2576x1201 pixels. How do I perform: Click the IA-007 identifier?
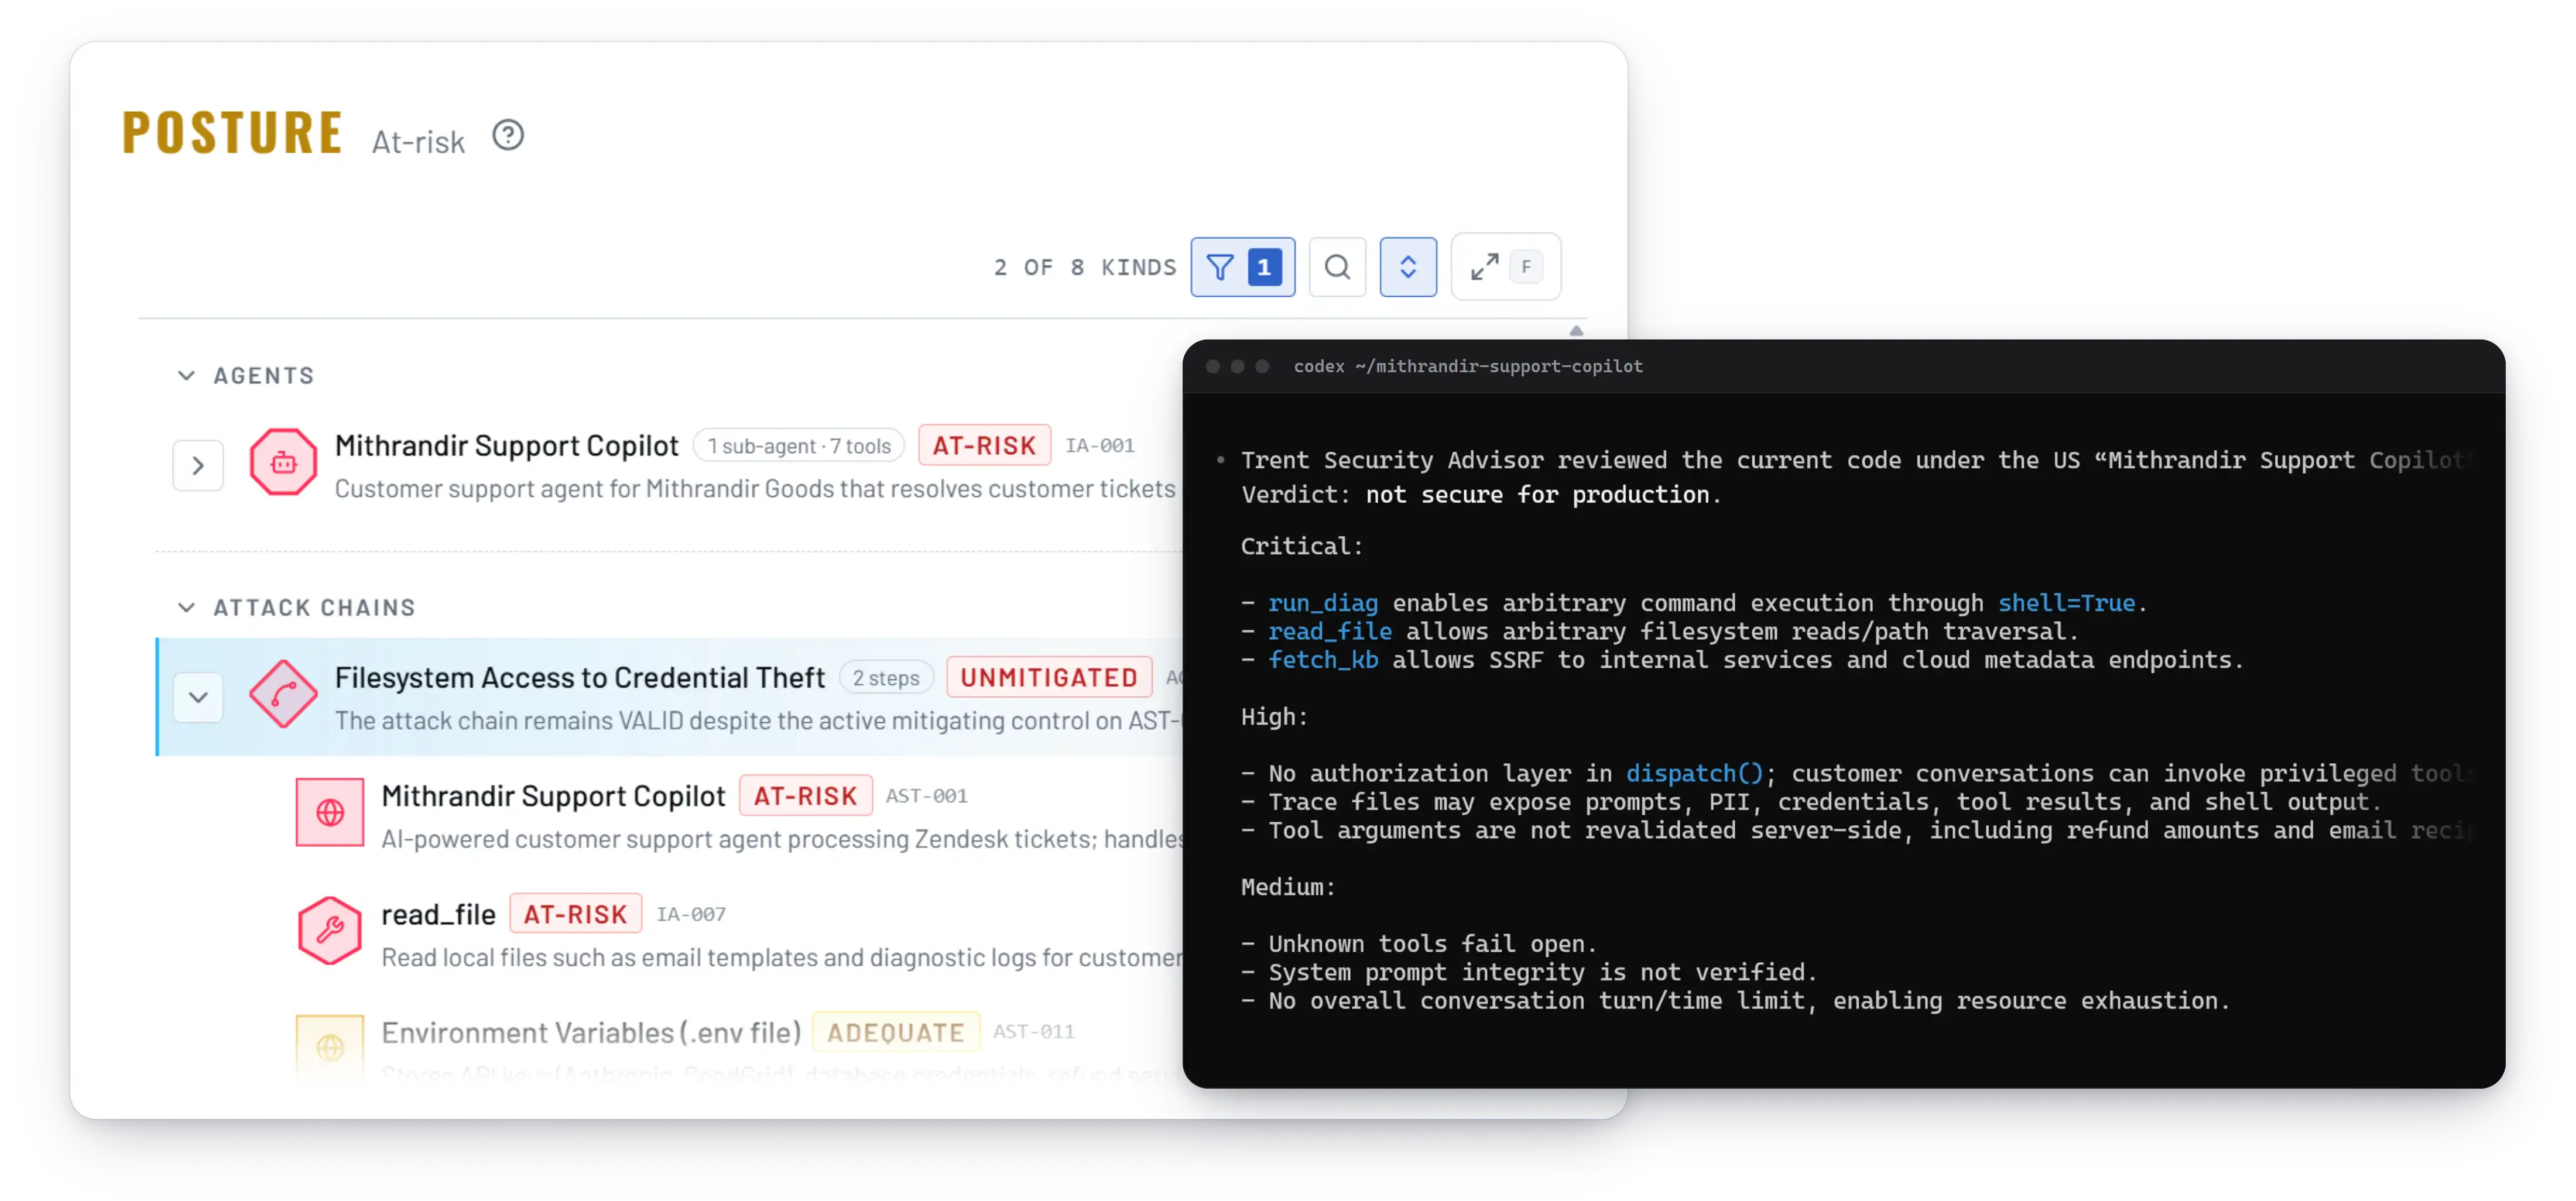coord(691,914)
